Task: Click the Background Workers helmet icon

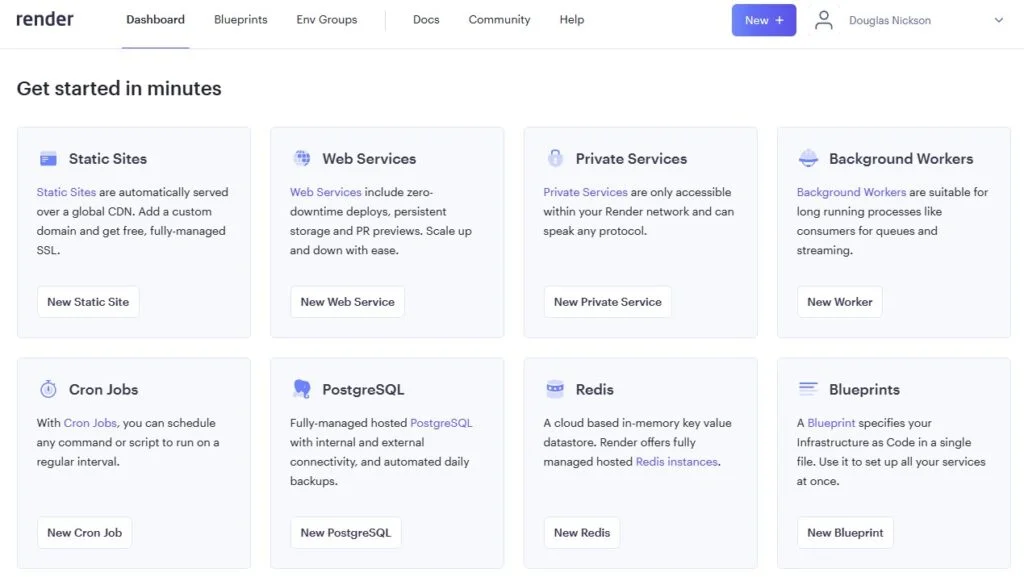Action: [x=808, y=159]
